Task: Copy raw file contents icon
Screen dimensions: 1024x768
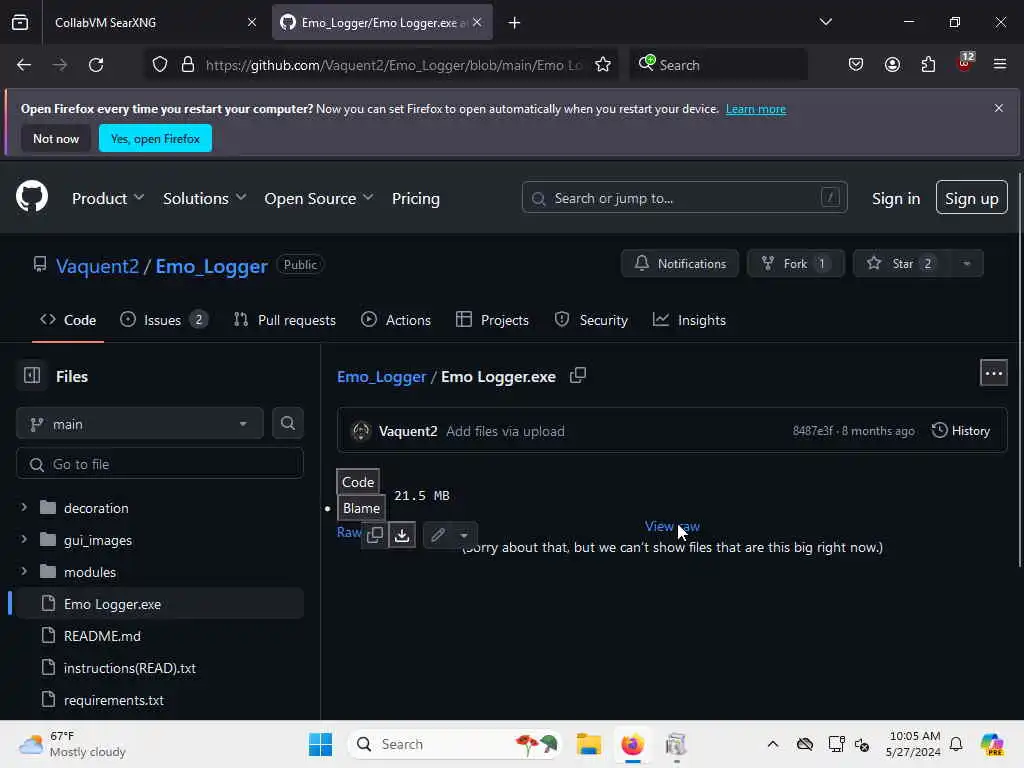Action: [x=375, y=535]
